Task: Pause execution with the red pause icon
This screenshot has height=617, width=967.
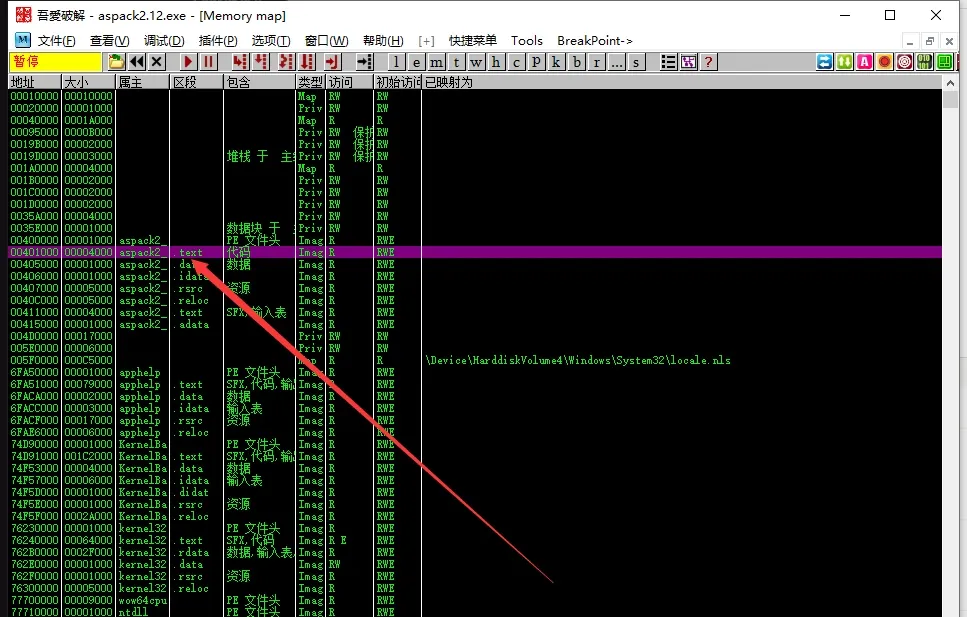Action: tap(208, 62)
